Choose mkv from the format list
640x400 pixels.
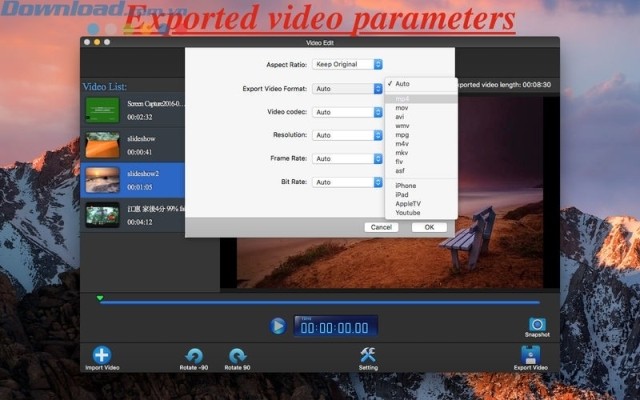(421, 153)
